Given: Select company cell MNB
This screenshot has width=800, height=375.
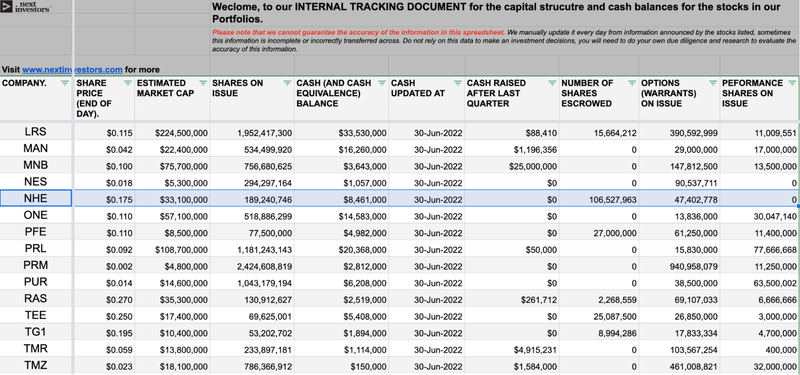Looking at the screenshot, I should [x=35, y=165].
